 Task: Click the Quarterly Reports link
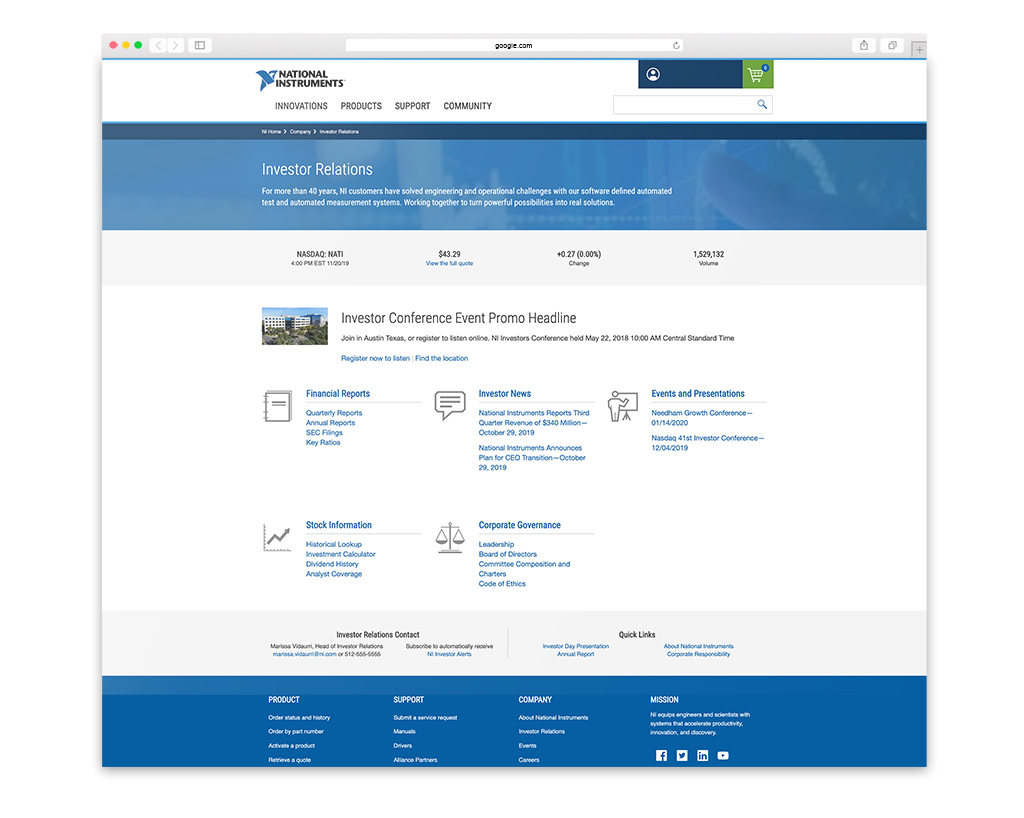tap(334, 413)
